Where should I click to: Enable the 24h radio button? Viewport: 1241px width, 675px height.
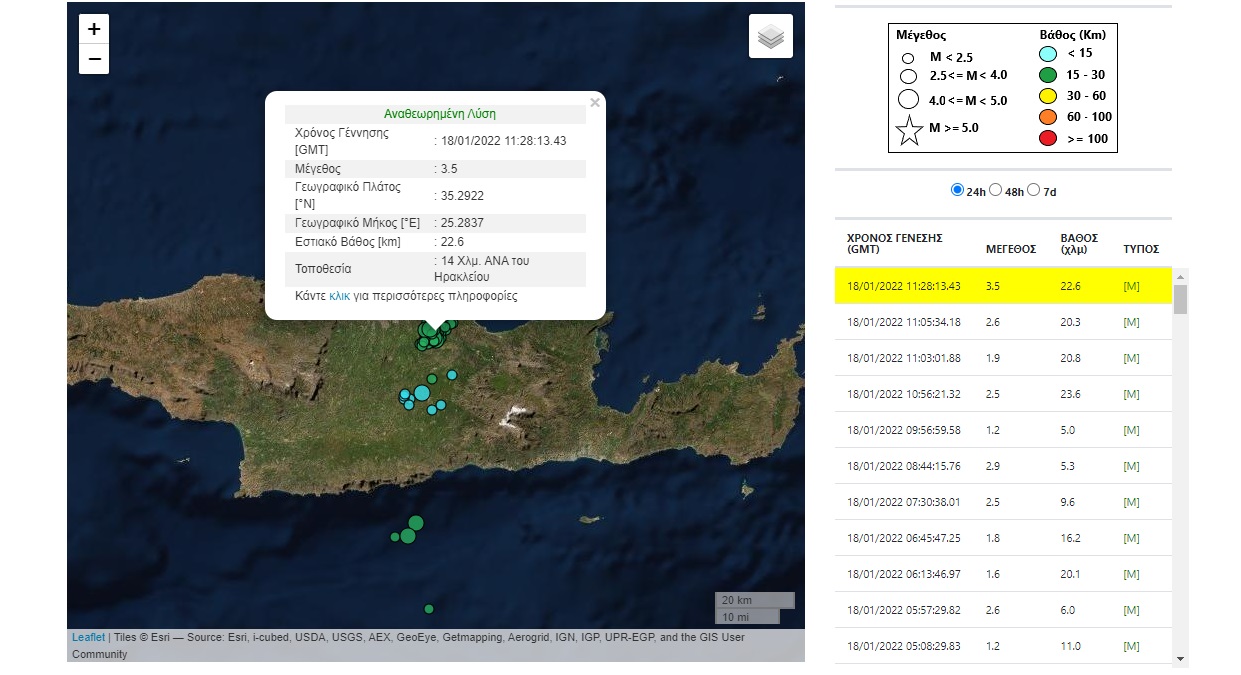pyautogui.click(x=957, y=189)
